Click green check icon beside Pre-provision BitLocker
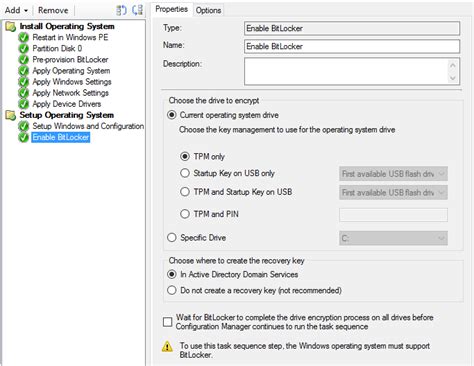This screenshot has height=366, width=474. point(24,60)
